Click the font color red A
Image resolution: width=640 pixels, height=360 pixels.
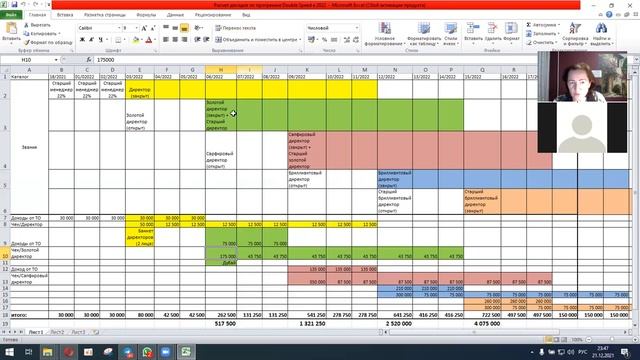tap(149, 40)
